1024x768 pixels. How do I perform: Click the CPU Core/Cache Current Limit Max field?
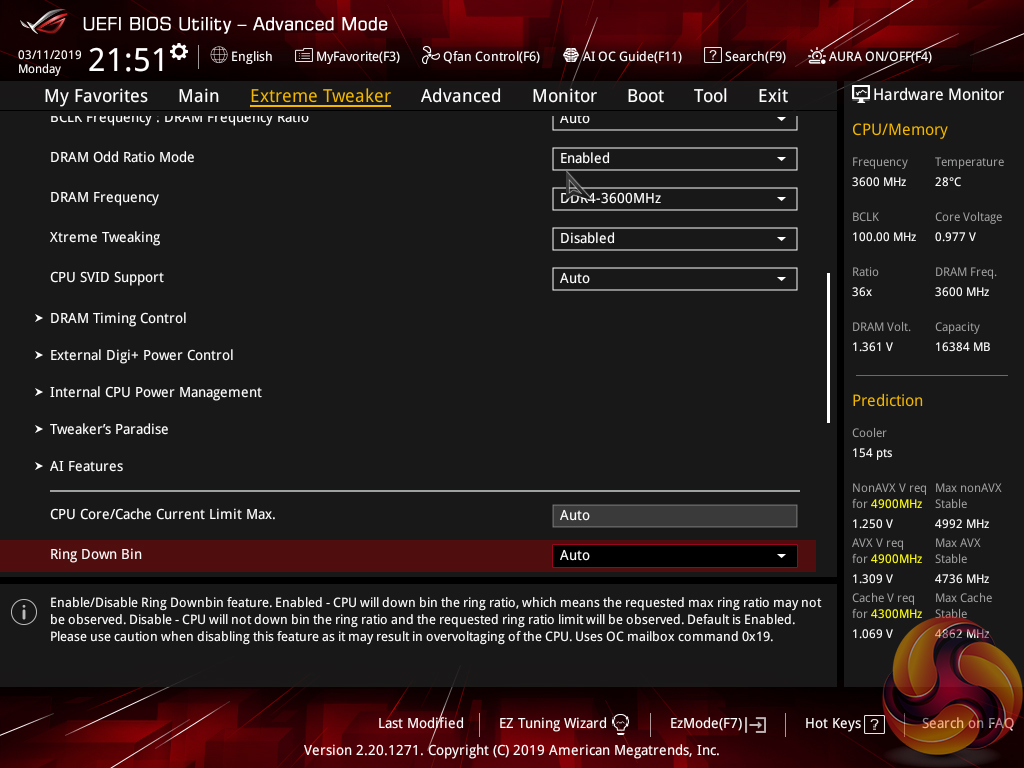[x=674, y=515]
